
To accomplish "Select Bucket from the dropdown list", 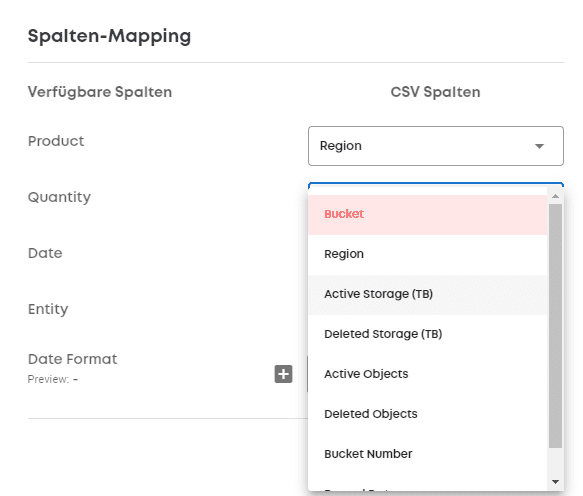I will pos(428,214).
